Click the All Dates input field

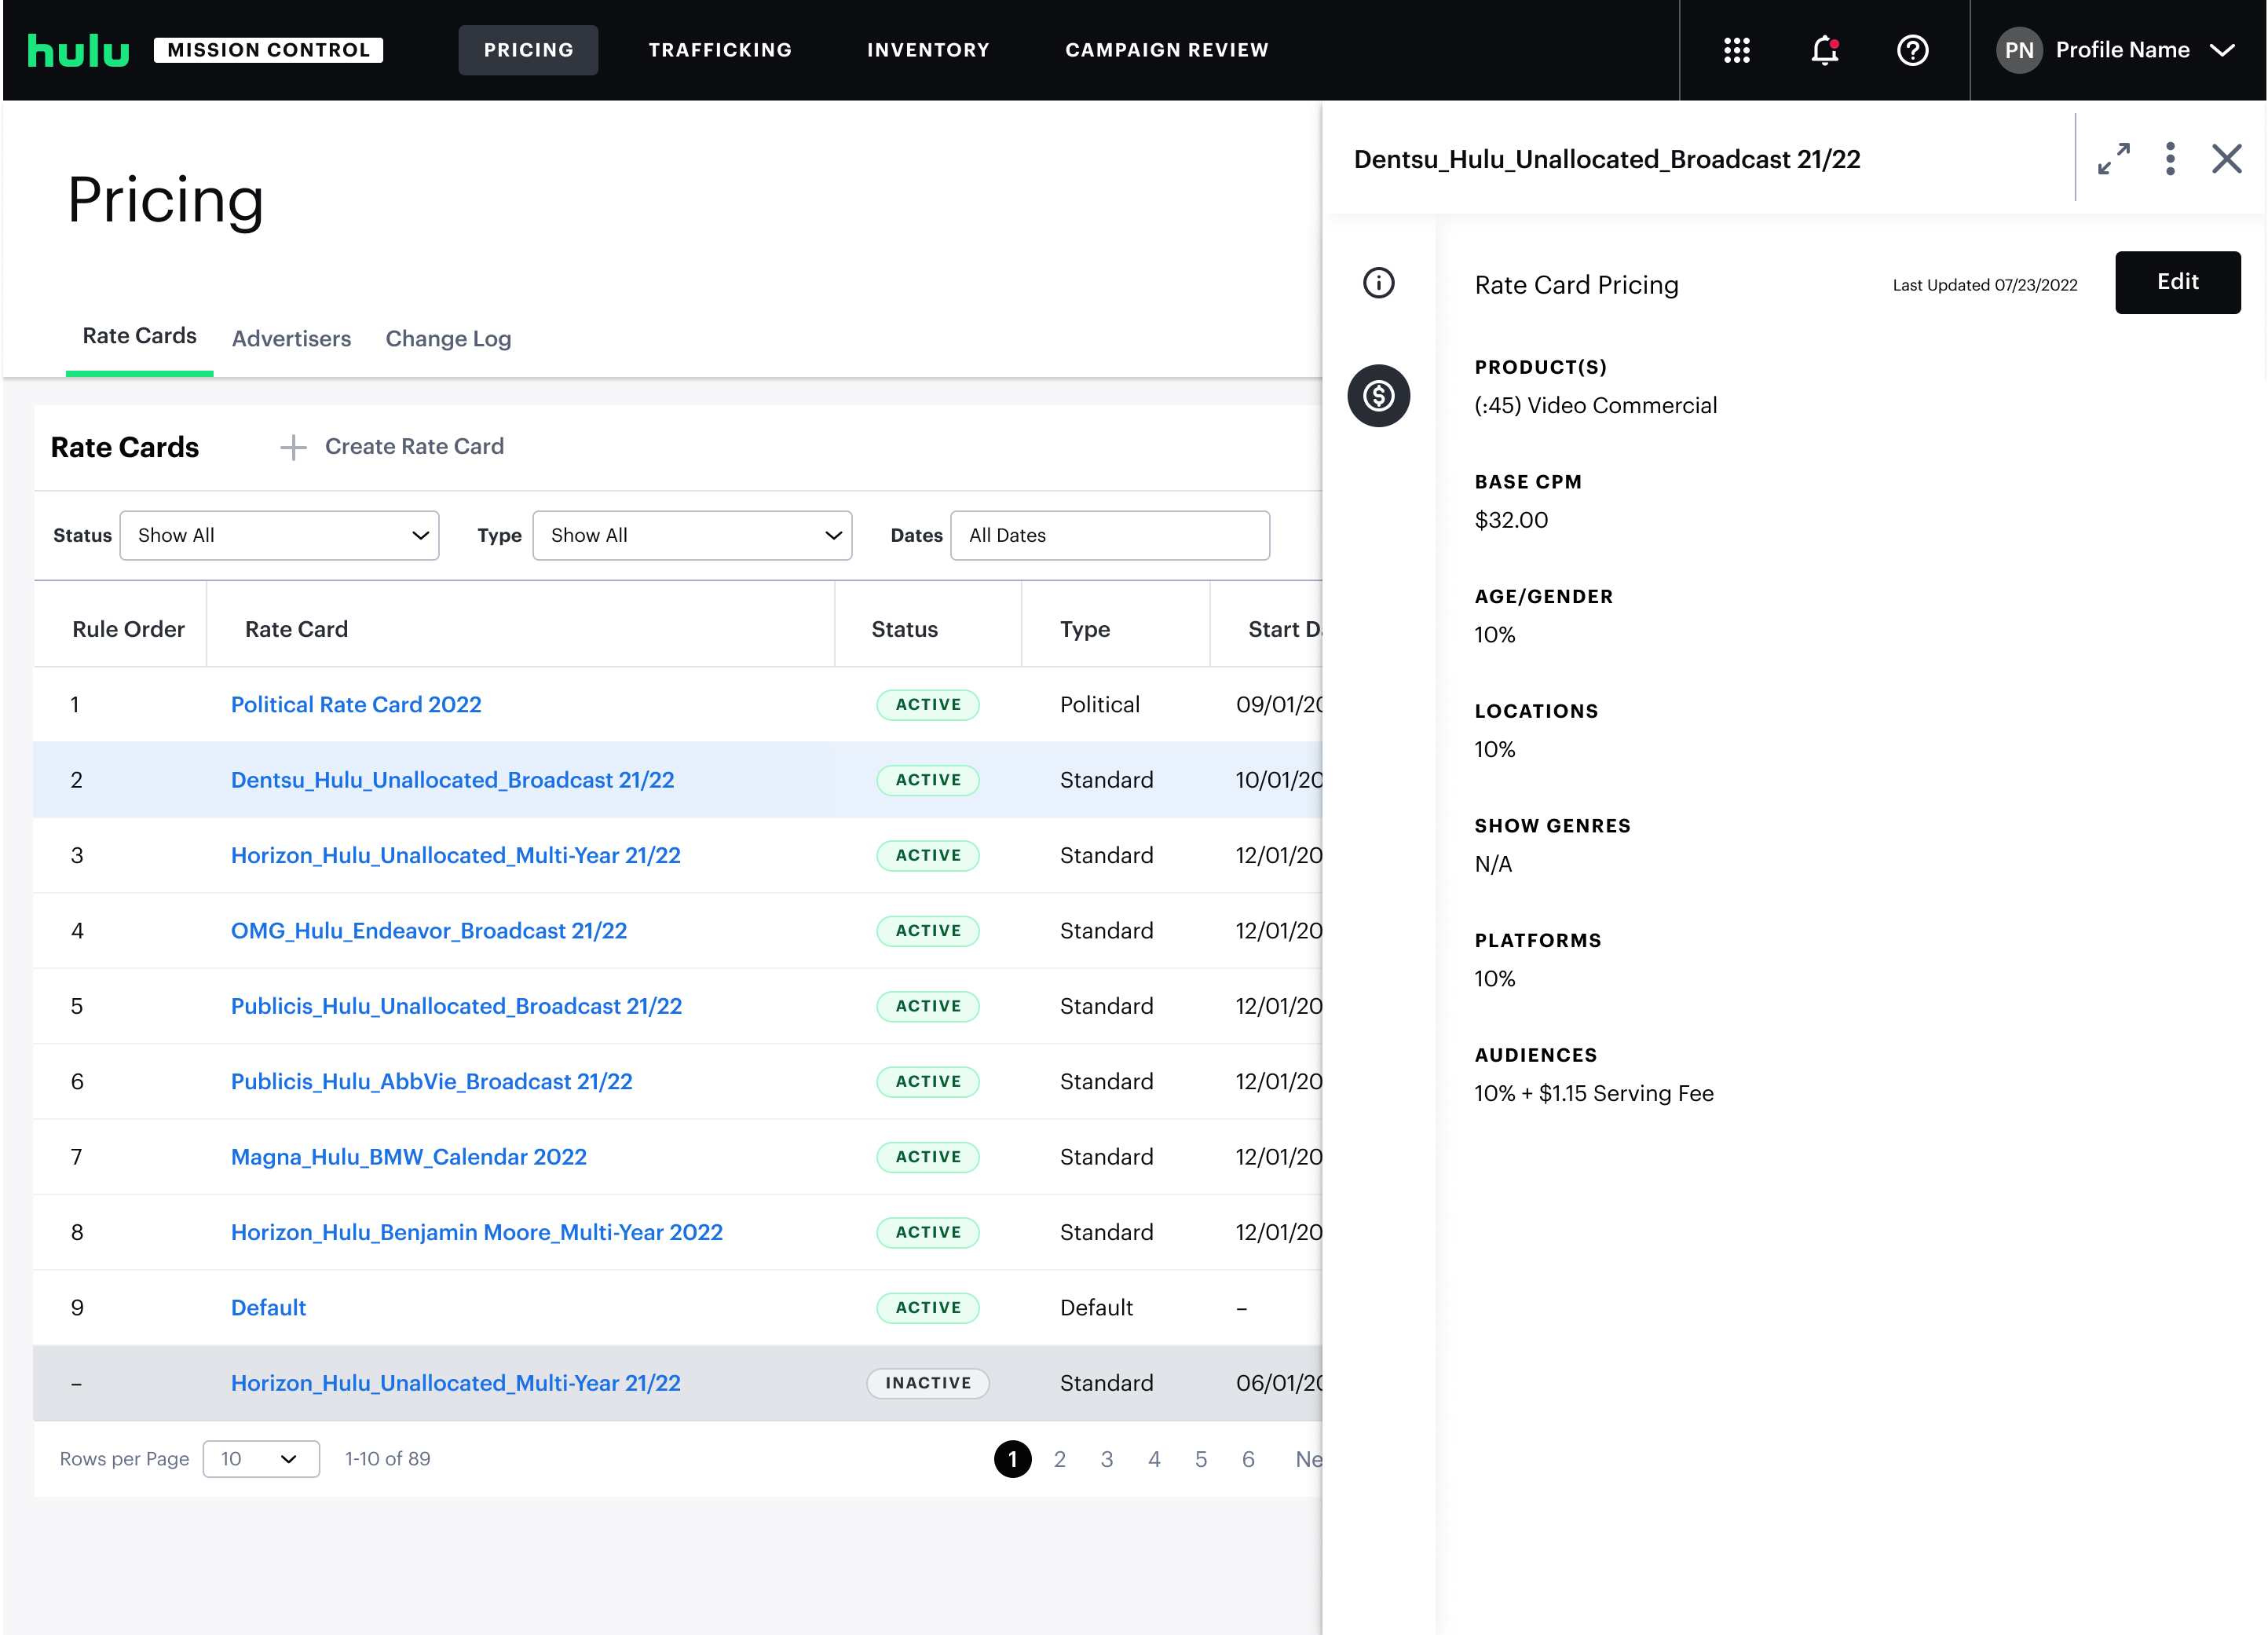pos(1109,536)
